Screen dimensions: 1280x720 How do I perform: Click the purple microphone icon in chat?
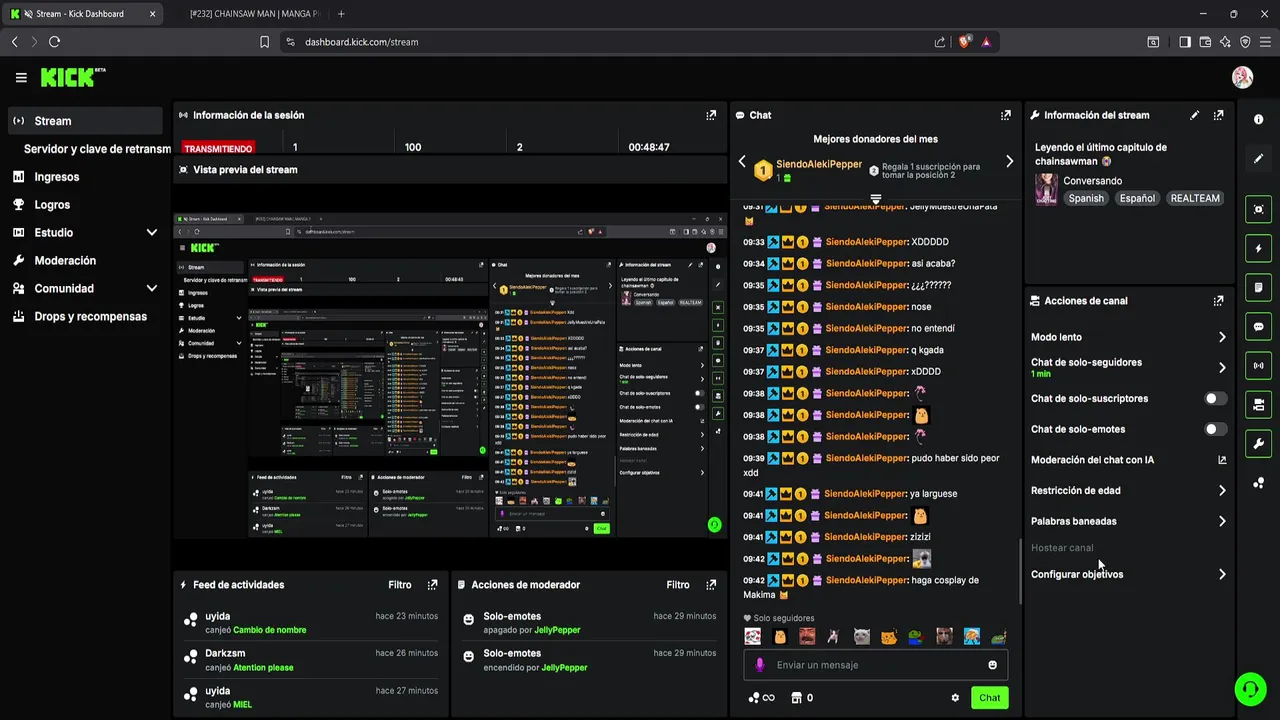coord(760,665)
